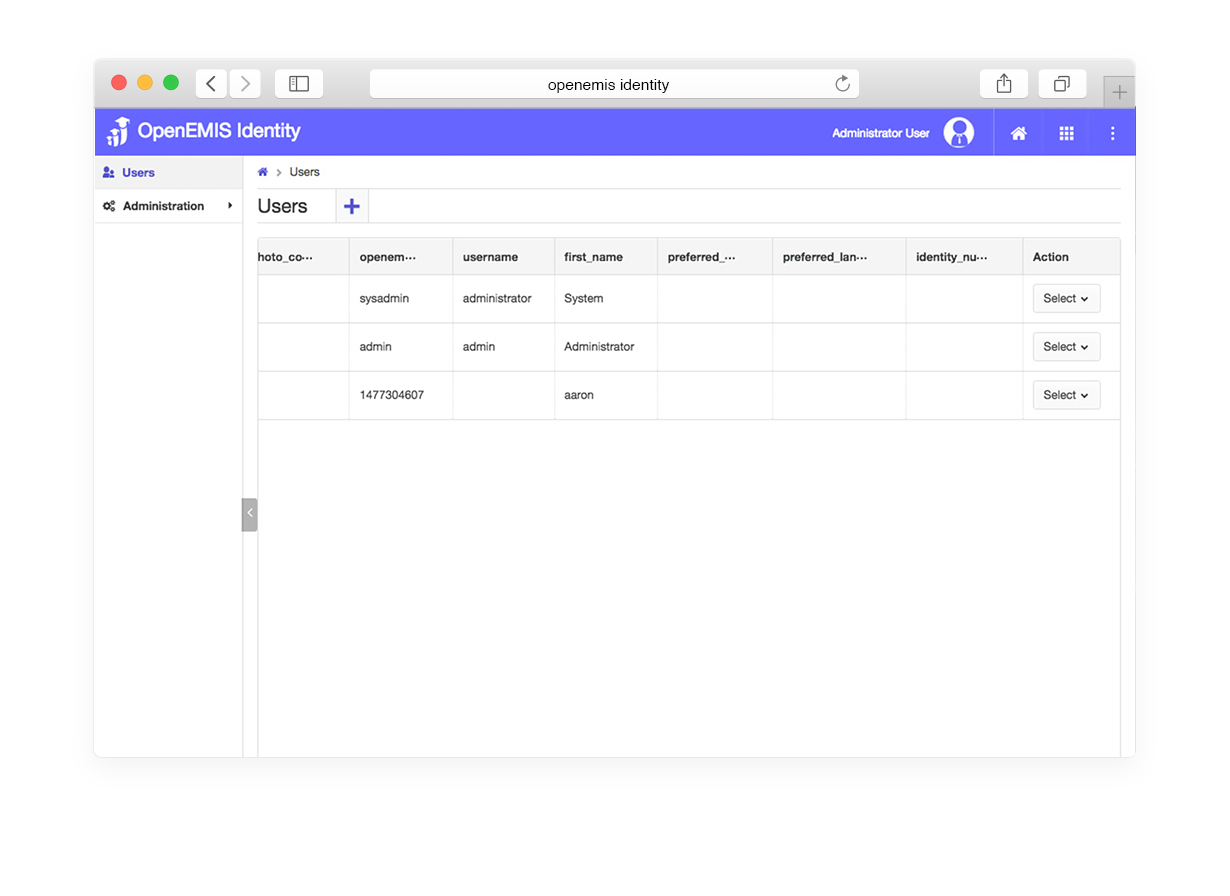Show all browser tabs overview

1062,84
